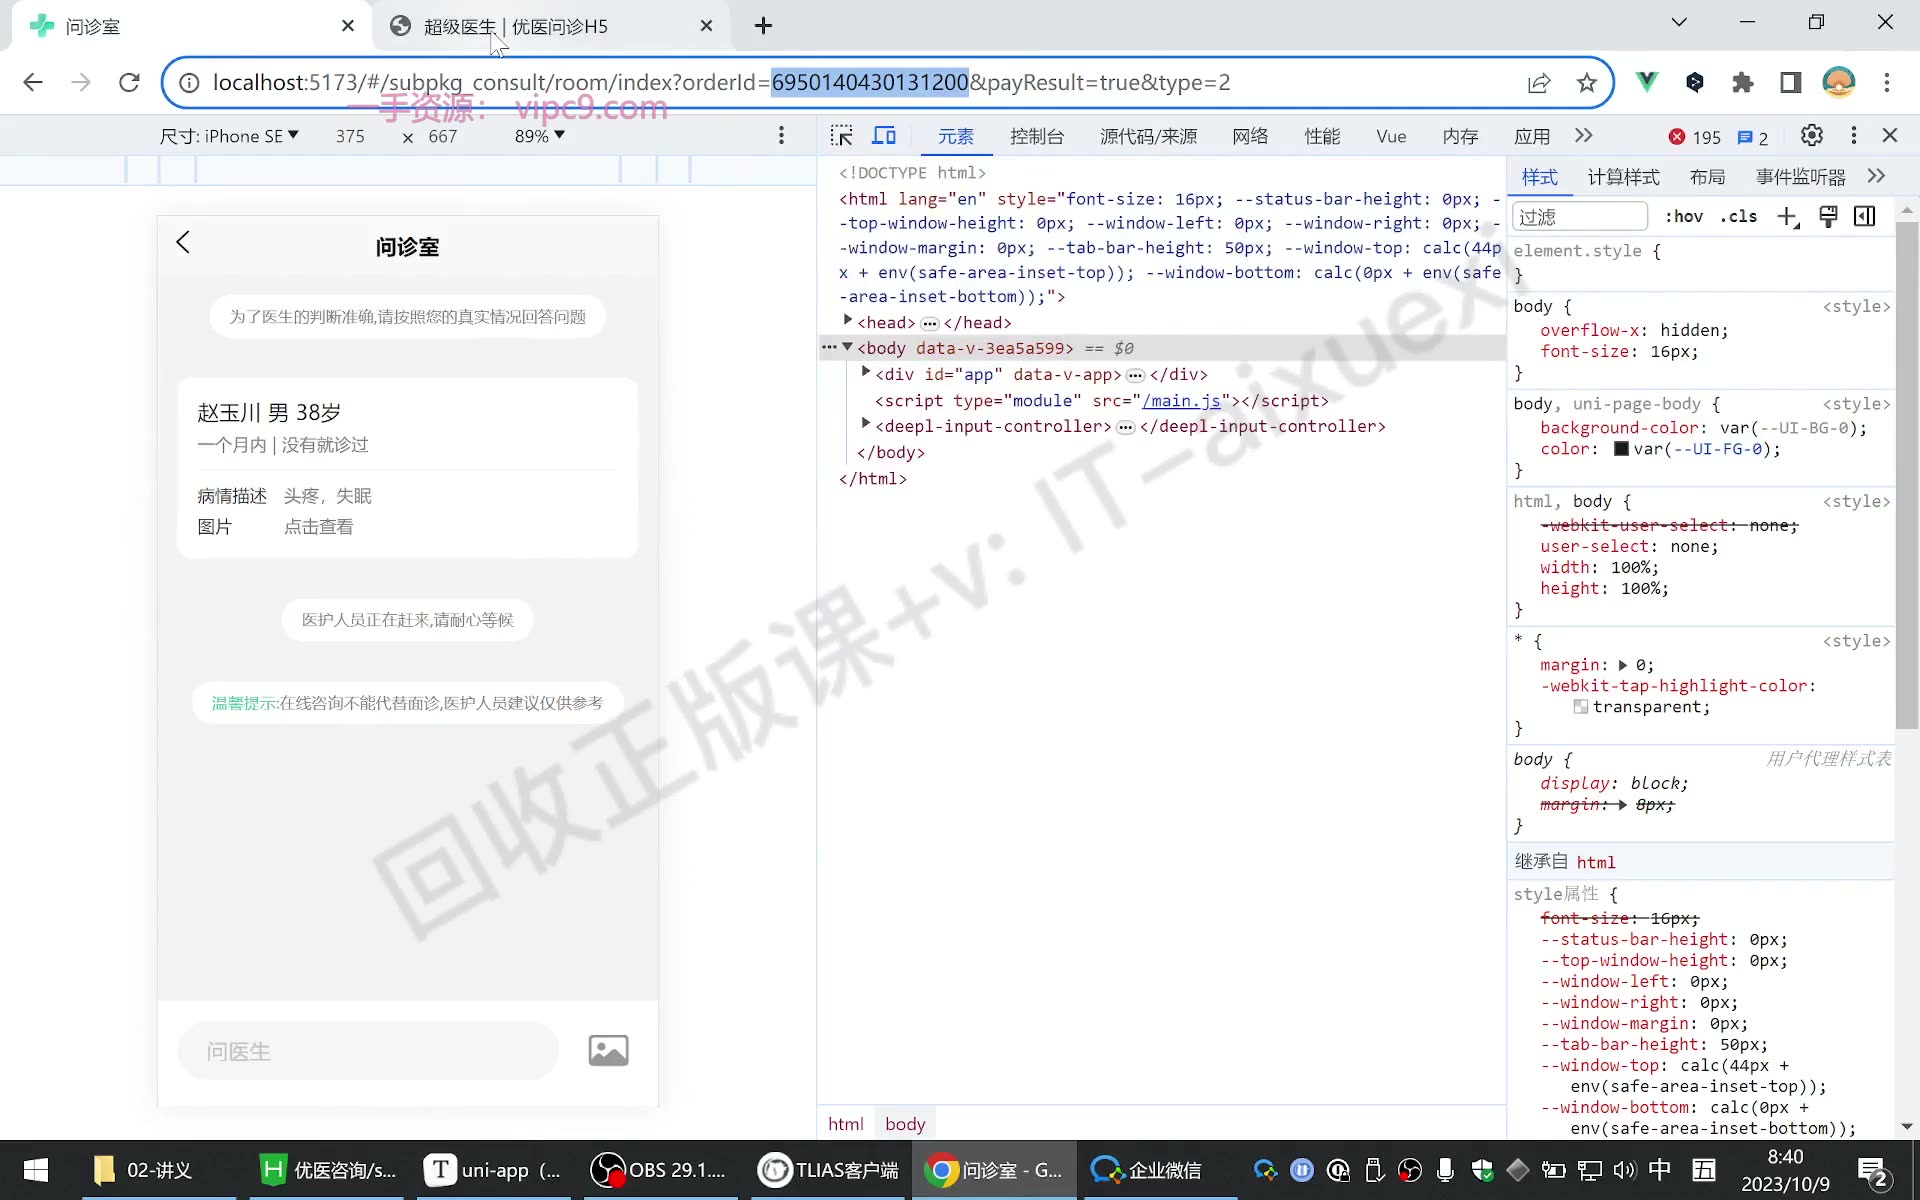Expand the head element node
The image size is (1920, 1200).
[848, 321]
